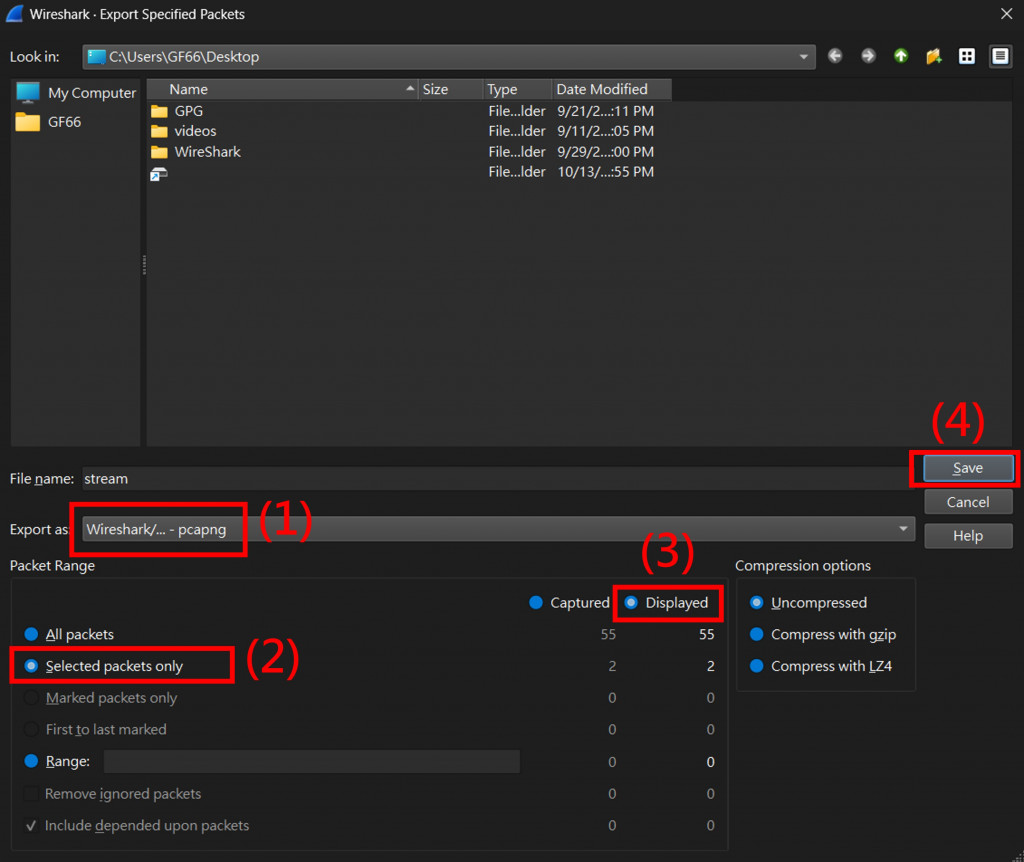Close the Export Specified Packets dialog
Image resolution: width=1024 pixels, height=862 pixels.
1006,14
